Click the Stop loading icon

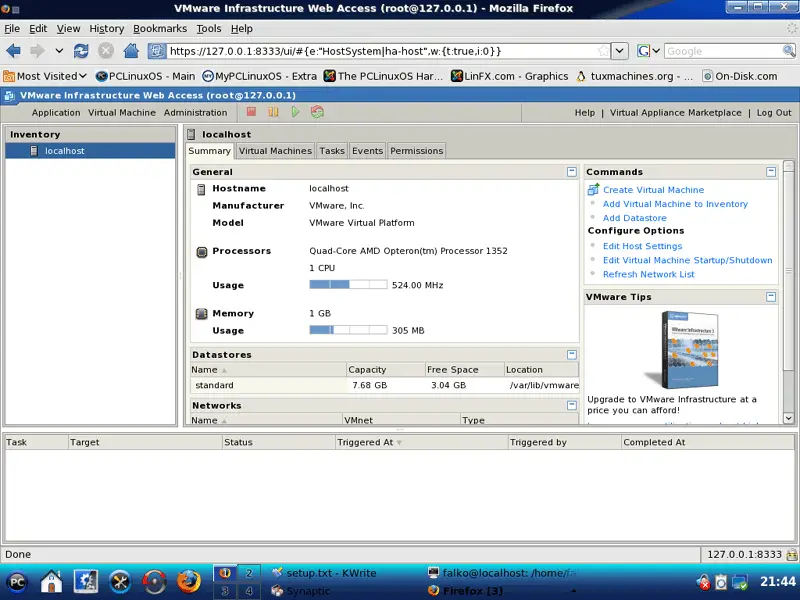click(x=106, y=51)
